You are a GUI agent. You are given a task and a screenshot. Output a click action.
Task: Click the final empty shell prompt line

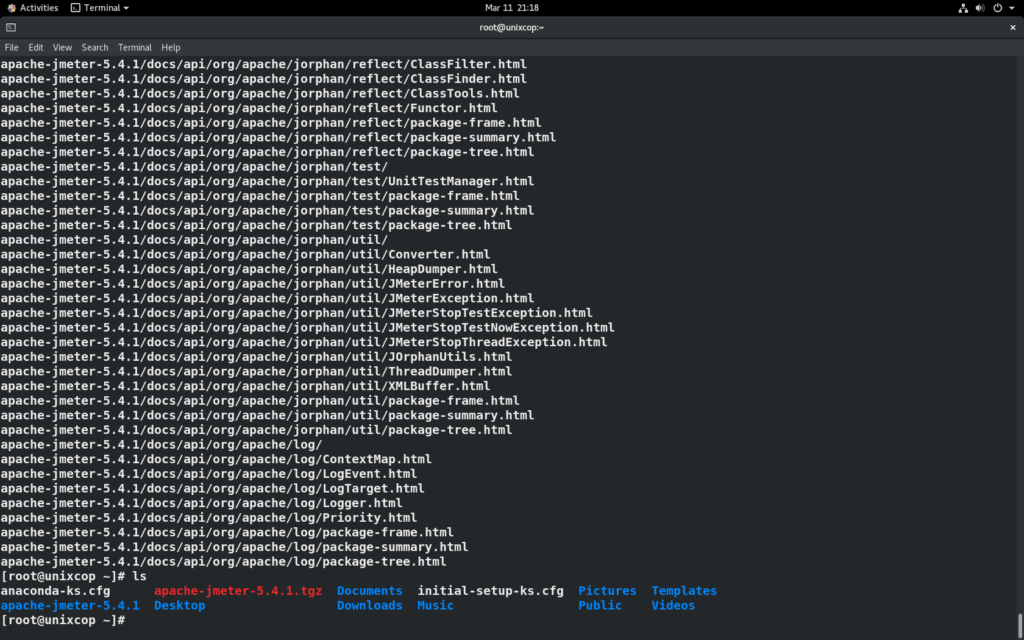pyautogui.click(x=63, y=620)
